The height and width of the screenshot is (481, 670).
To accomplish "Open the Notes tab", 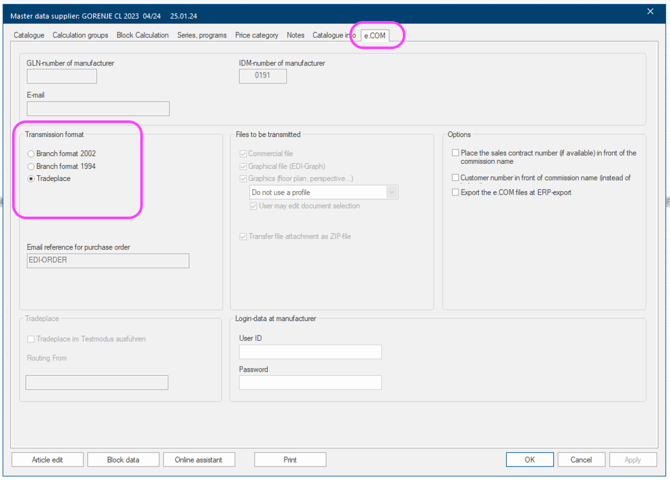I will [295, 35].
